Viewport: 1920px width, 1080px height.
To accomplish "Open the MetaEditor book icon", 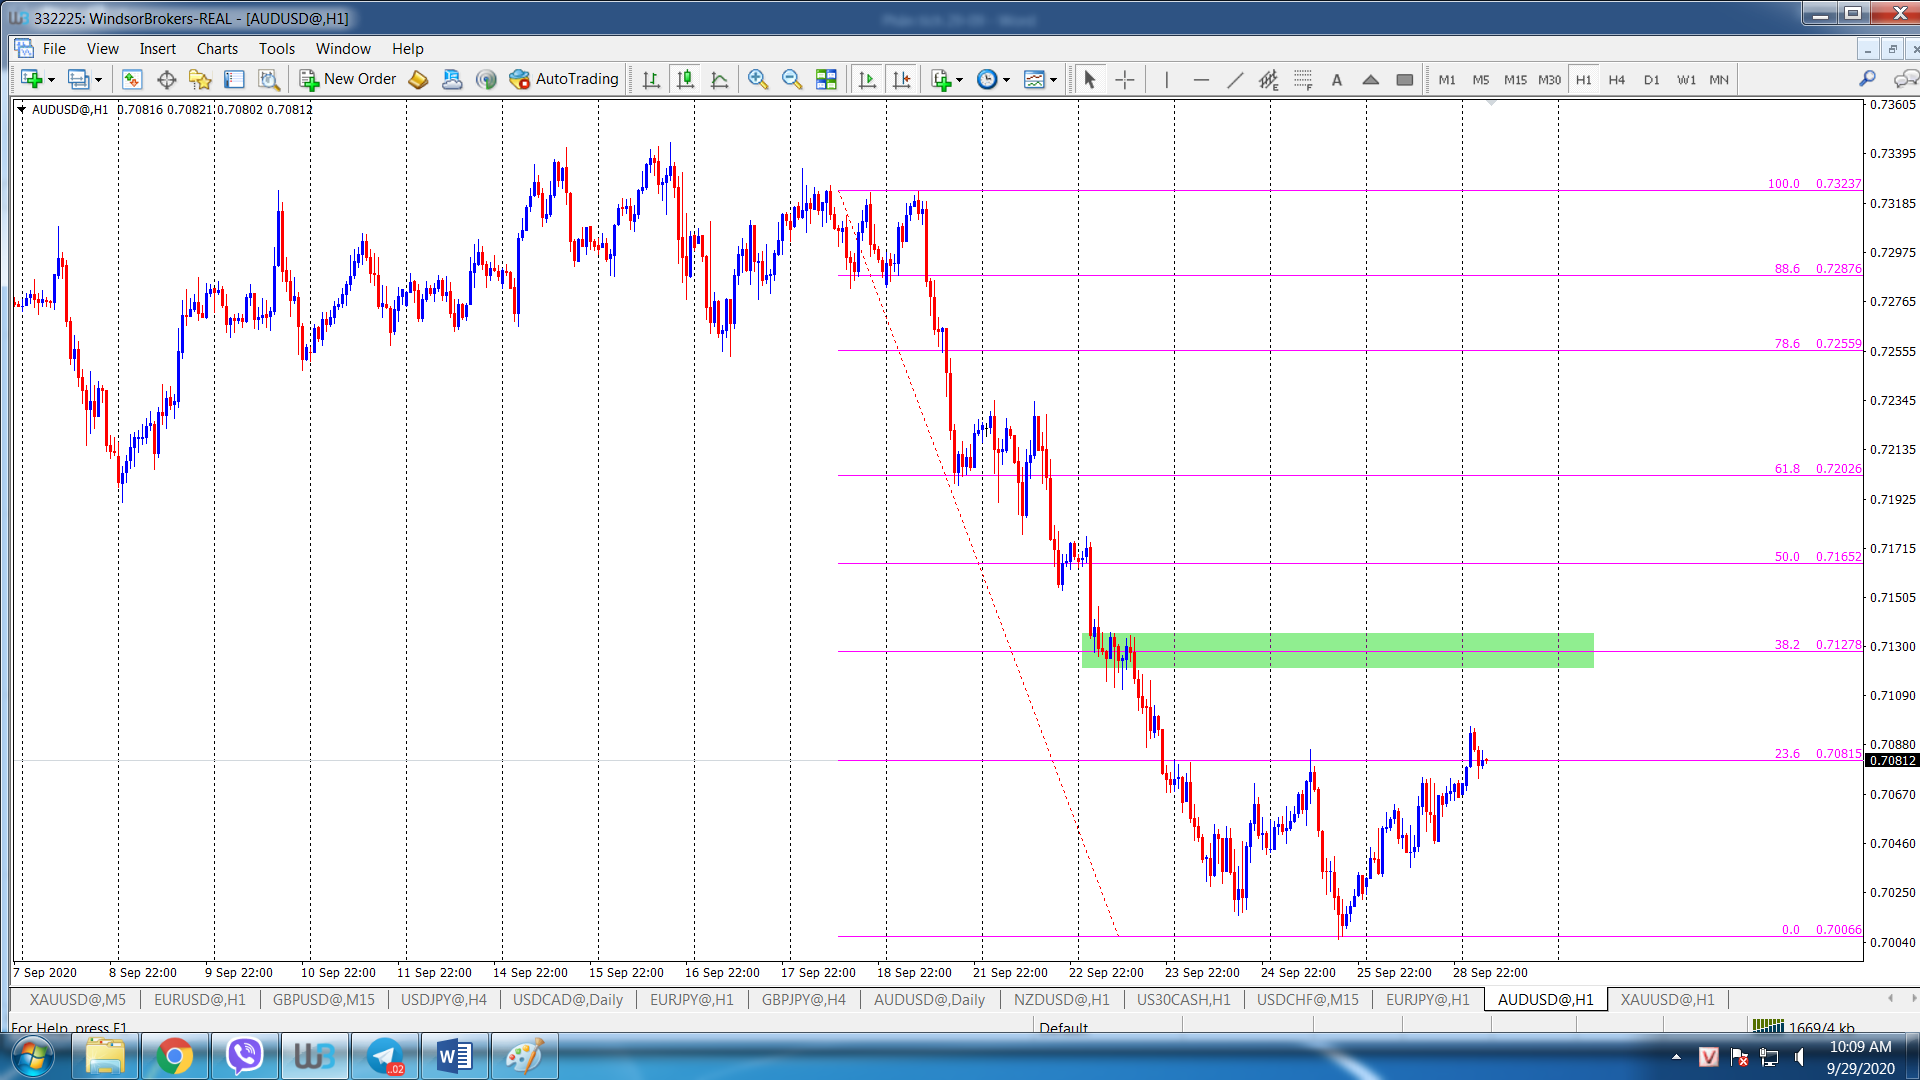I will click(418, 79).
